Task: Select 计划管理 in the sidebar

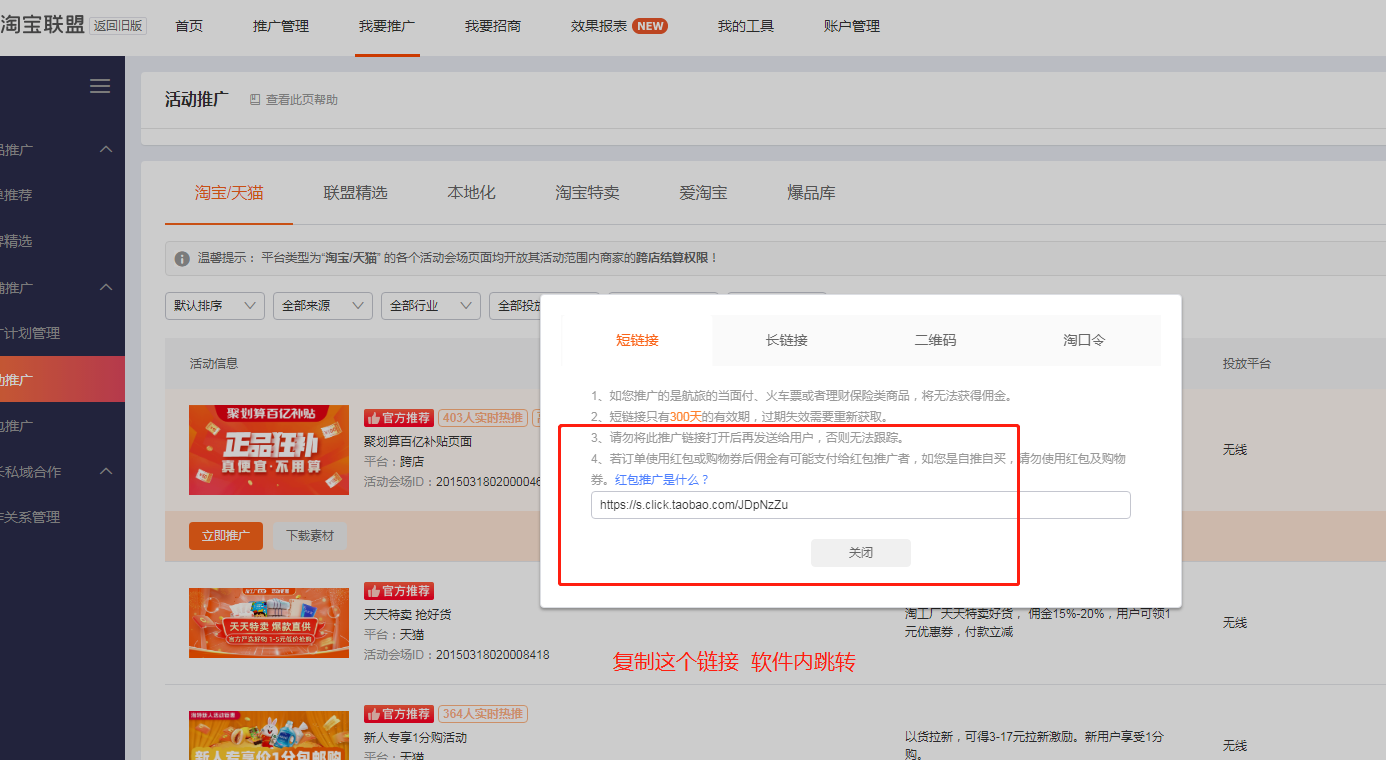Action: pos(32,334)
